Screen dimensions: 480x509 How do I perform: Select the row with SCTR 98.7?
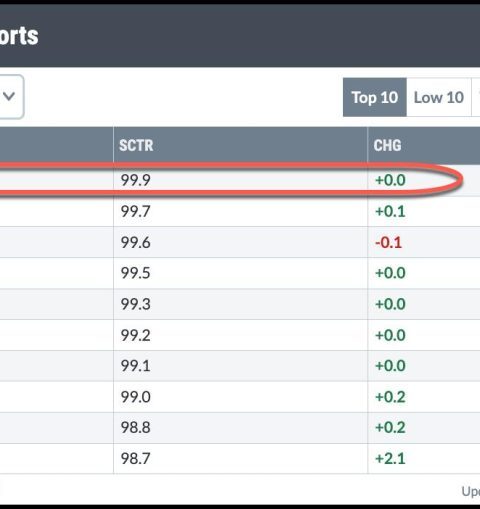click(240, 458)
